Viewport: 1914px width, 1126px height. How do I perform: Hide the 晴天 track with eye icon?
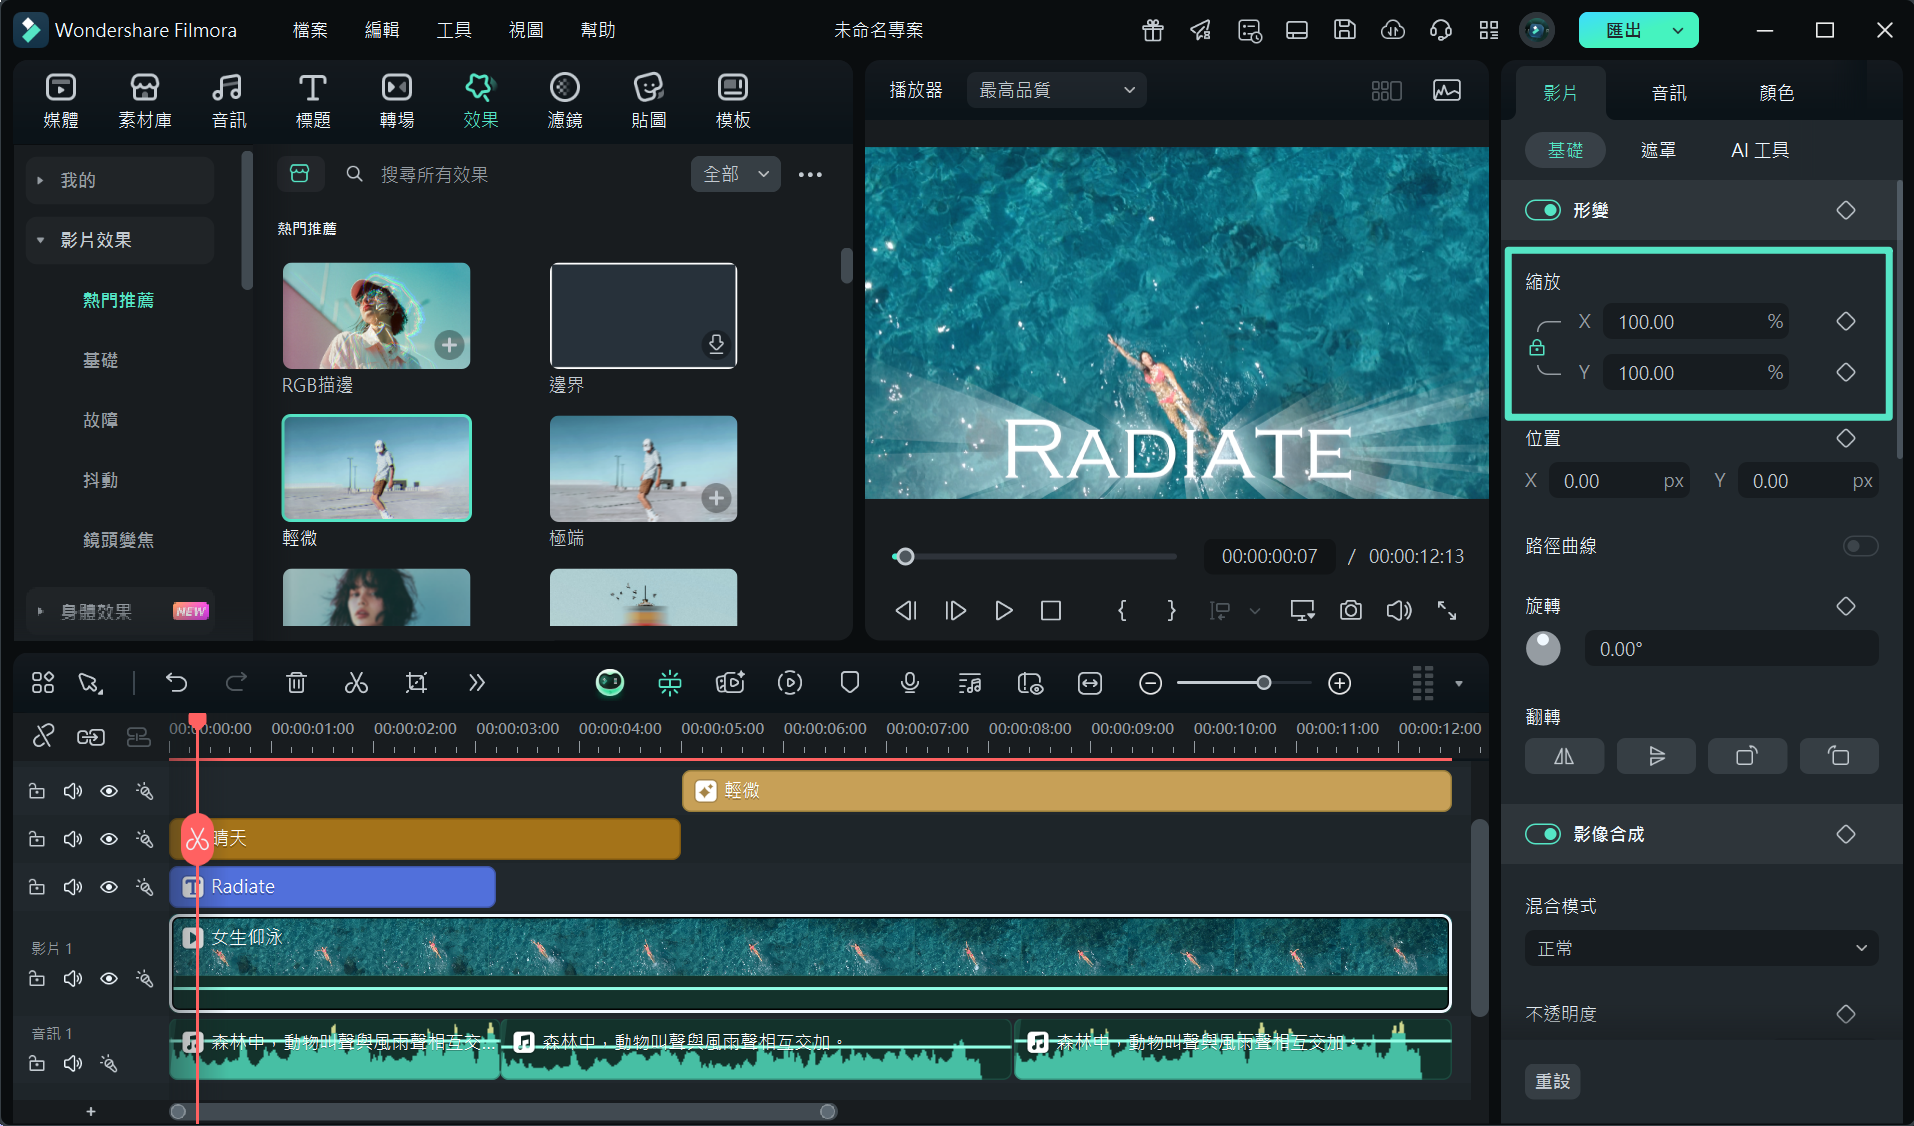(x=109, y=839)
